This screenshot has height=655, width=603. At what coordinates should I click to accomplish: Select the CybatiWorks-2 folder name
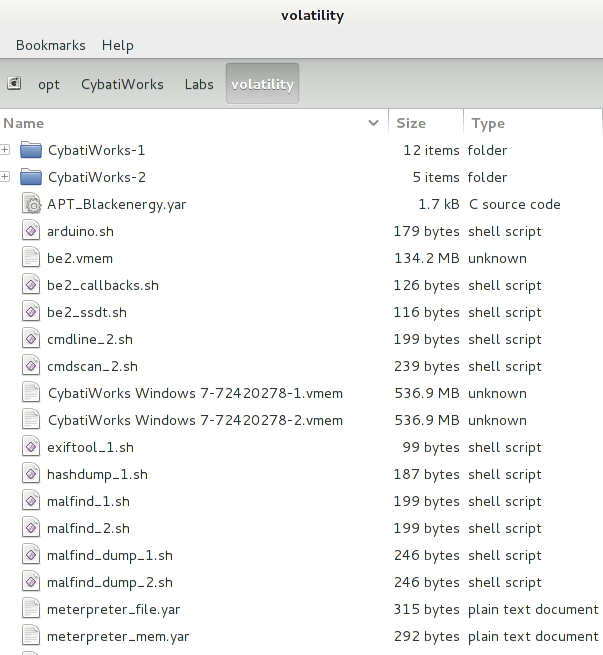[x=97, y=178]
